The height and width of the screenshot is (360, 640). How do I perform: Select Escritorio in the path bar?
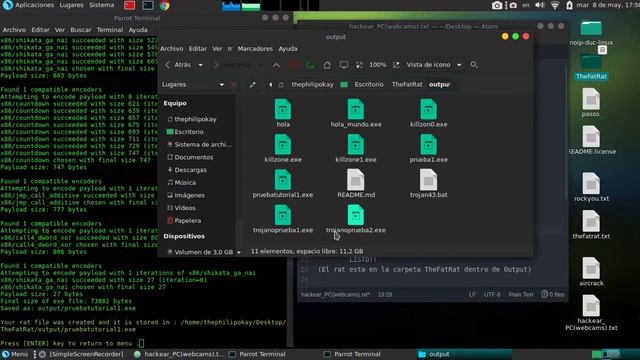tap(369, 84)
